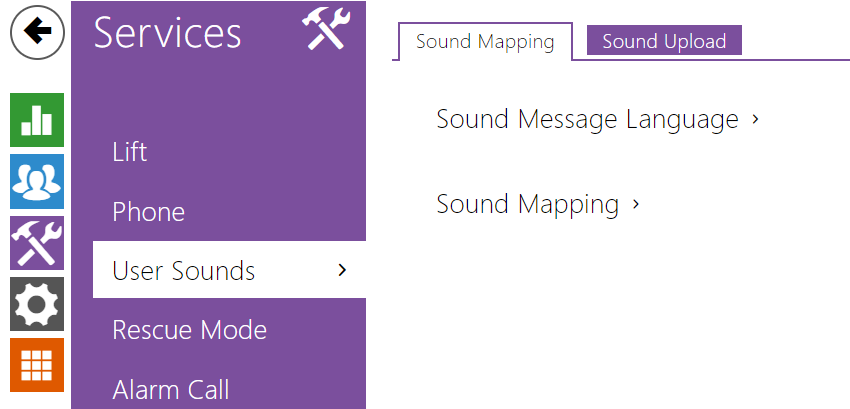The height and width of the screenshot is (409, 850).
Task: Expand the chevron after Sound Message Language
Action: (x=755, y=119)
